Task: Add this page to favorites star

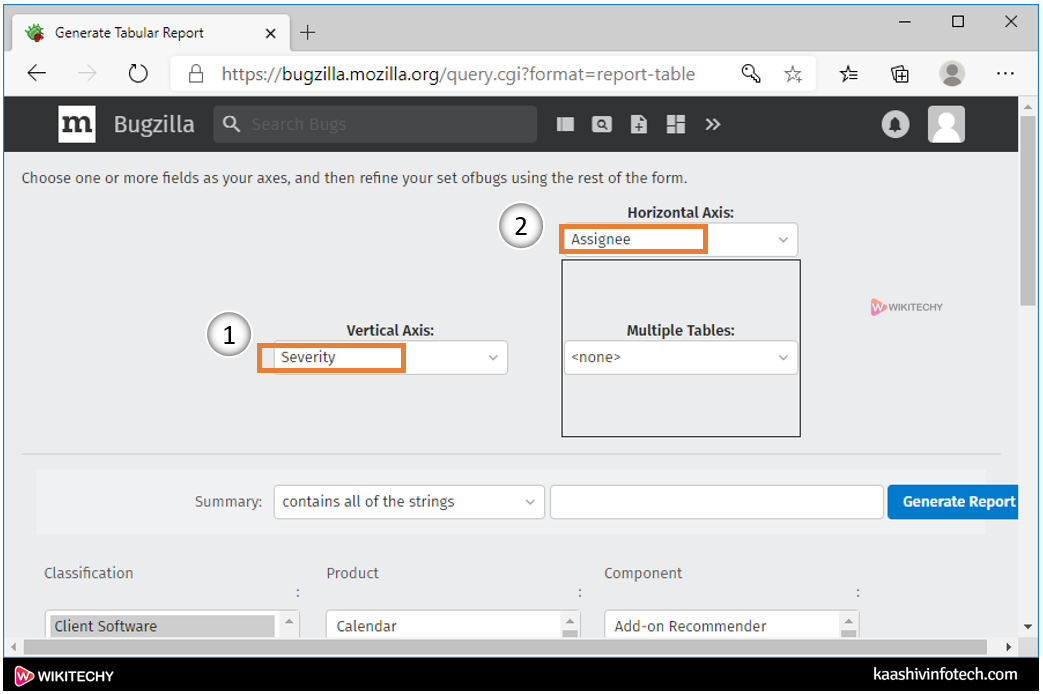Action: click(x=793, y=74)
